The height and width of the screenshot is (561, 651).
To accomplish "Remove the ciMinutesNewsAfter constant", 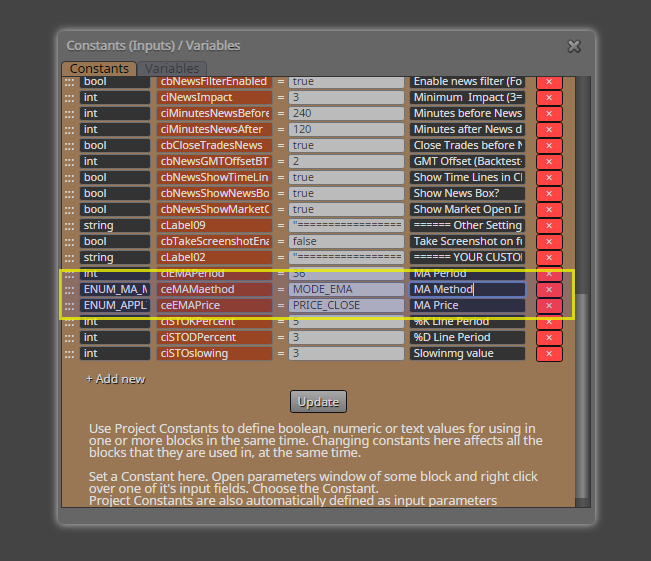I will point(549,130).
